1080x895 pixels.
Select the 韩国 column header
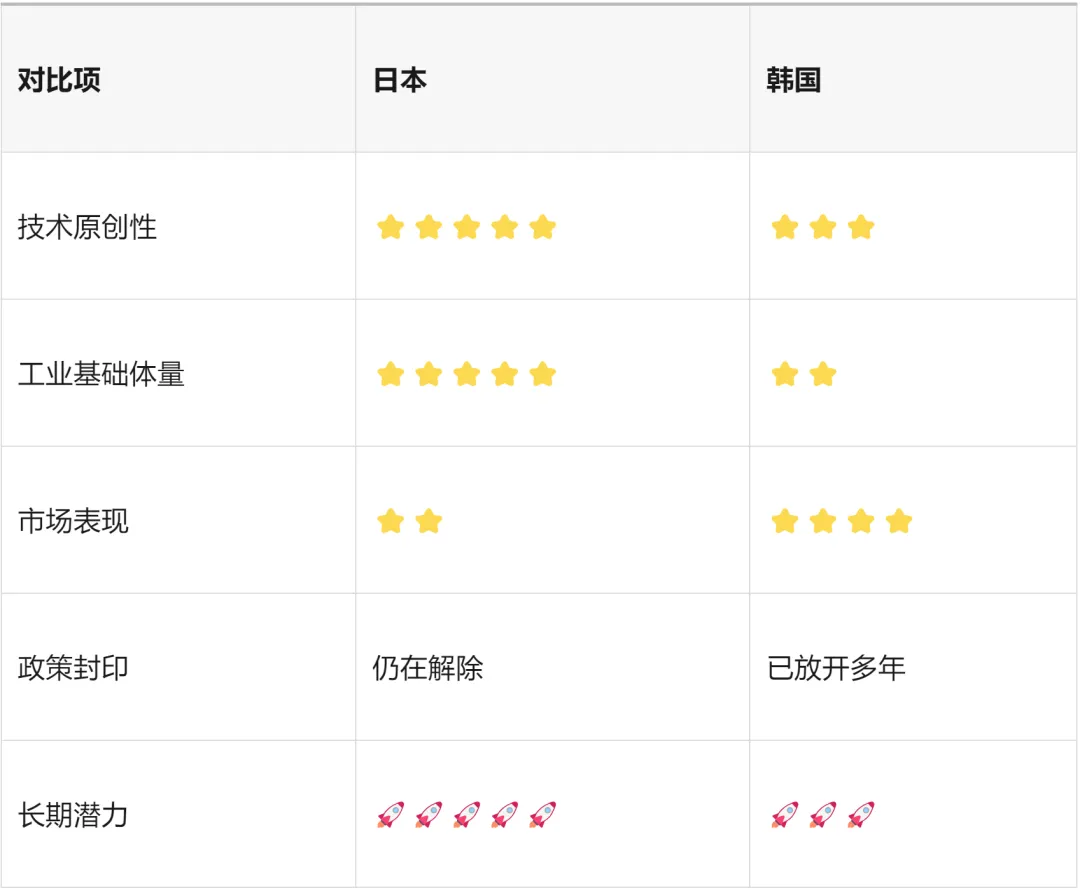794,81
